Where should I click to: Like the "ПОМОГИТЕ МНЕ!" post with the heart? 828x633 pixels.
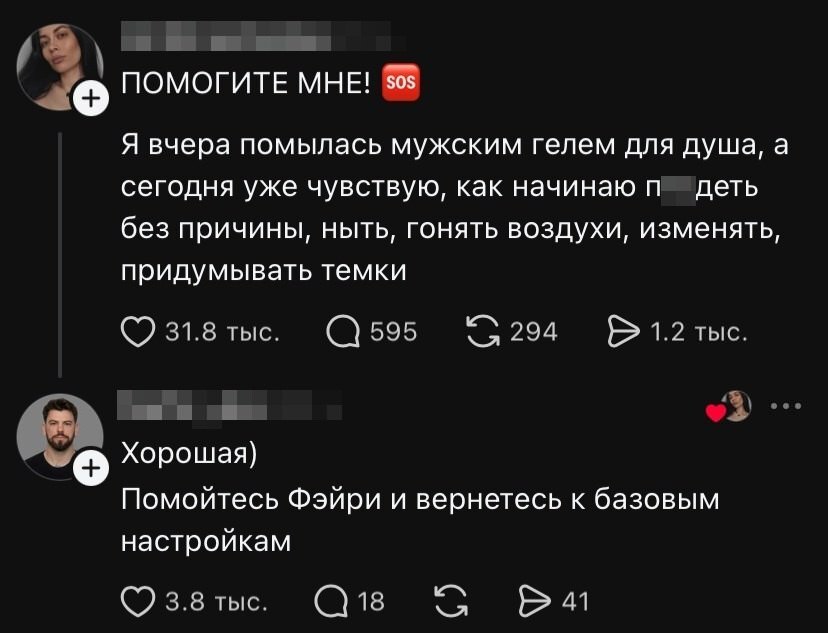139,331
